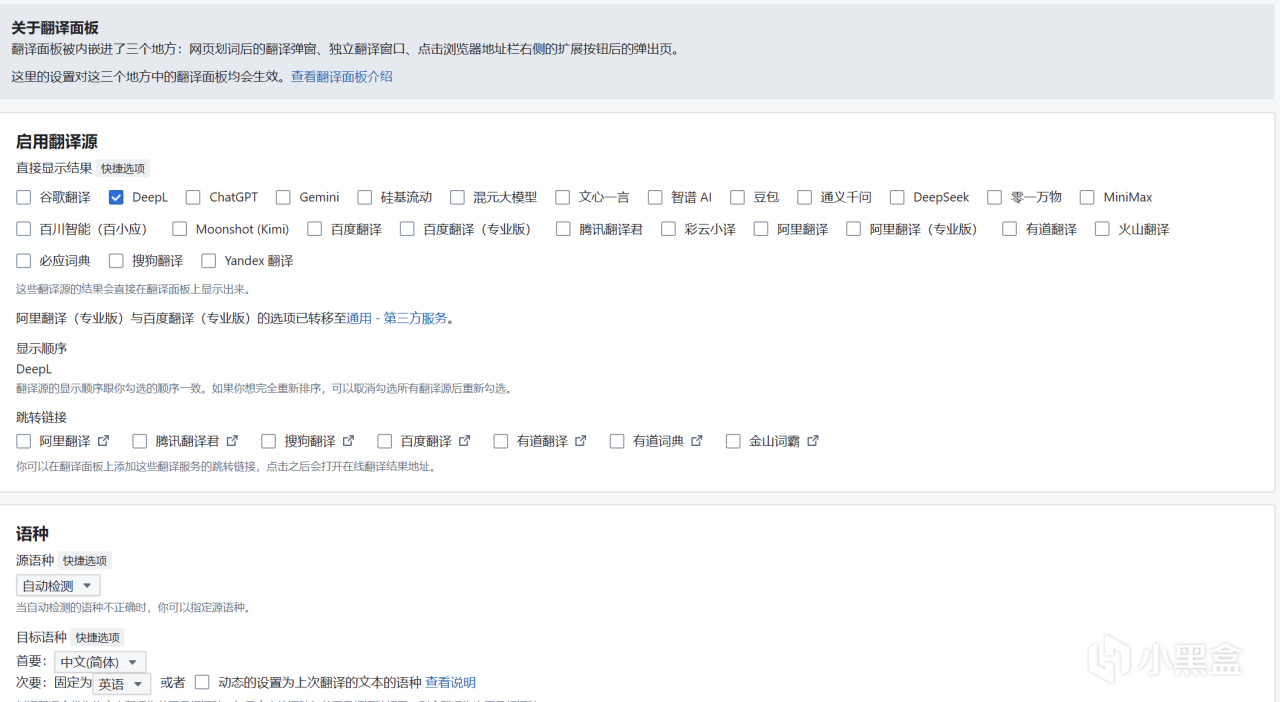Uncheck the DeepL translation source

click(116, 197)
